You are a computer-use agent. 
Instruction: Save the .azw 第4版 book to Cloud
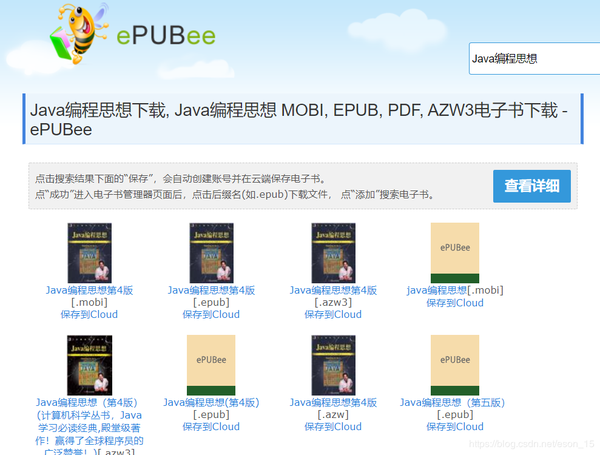click(334, 426)
